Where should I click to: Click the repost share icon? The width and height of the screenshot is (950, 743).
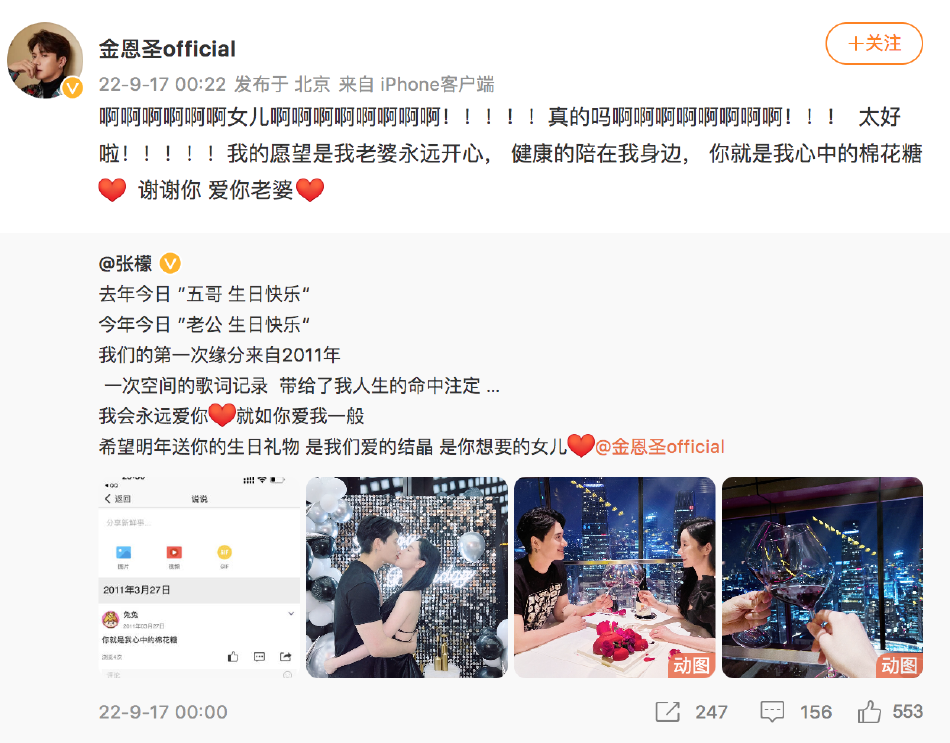click(x=668, y=711)
